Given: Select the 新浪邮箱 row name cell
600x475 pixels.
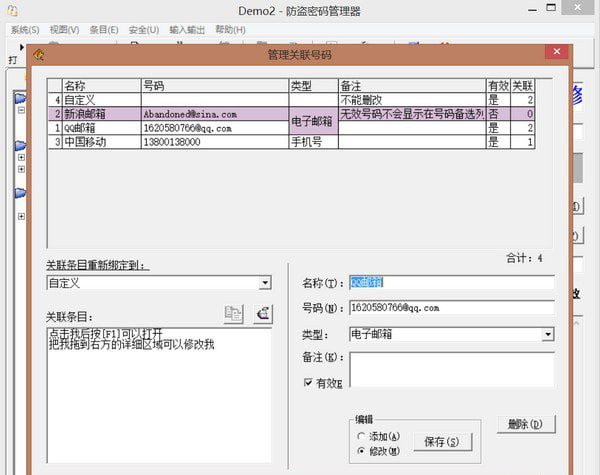Looking at the screenshot, I should pyautogui.click(x=101, y=114).
